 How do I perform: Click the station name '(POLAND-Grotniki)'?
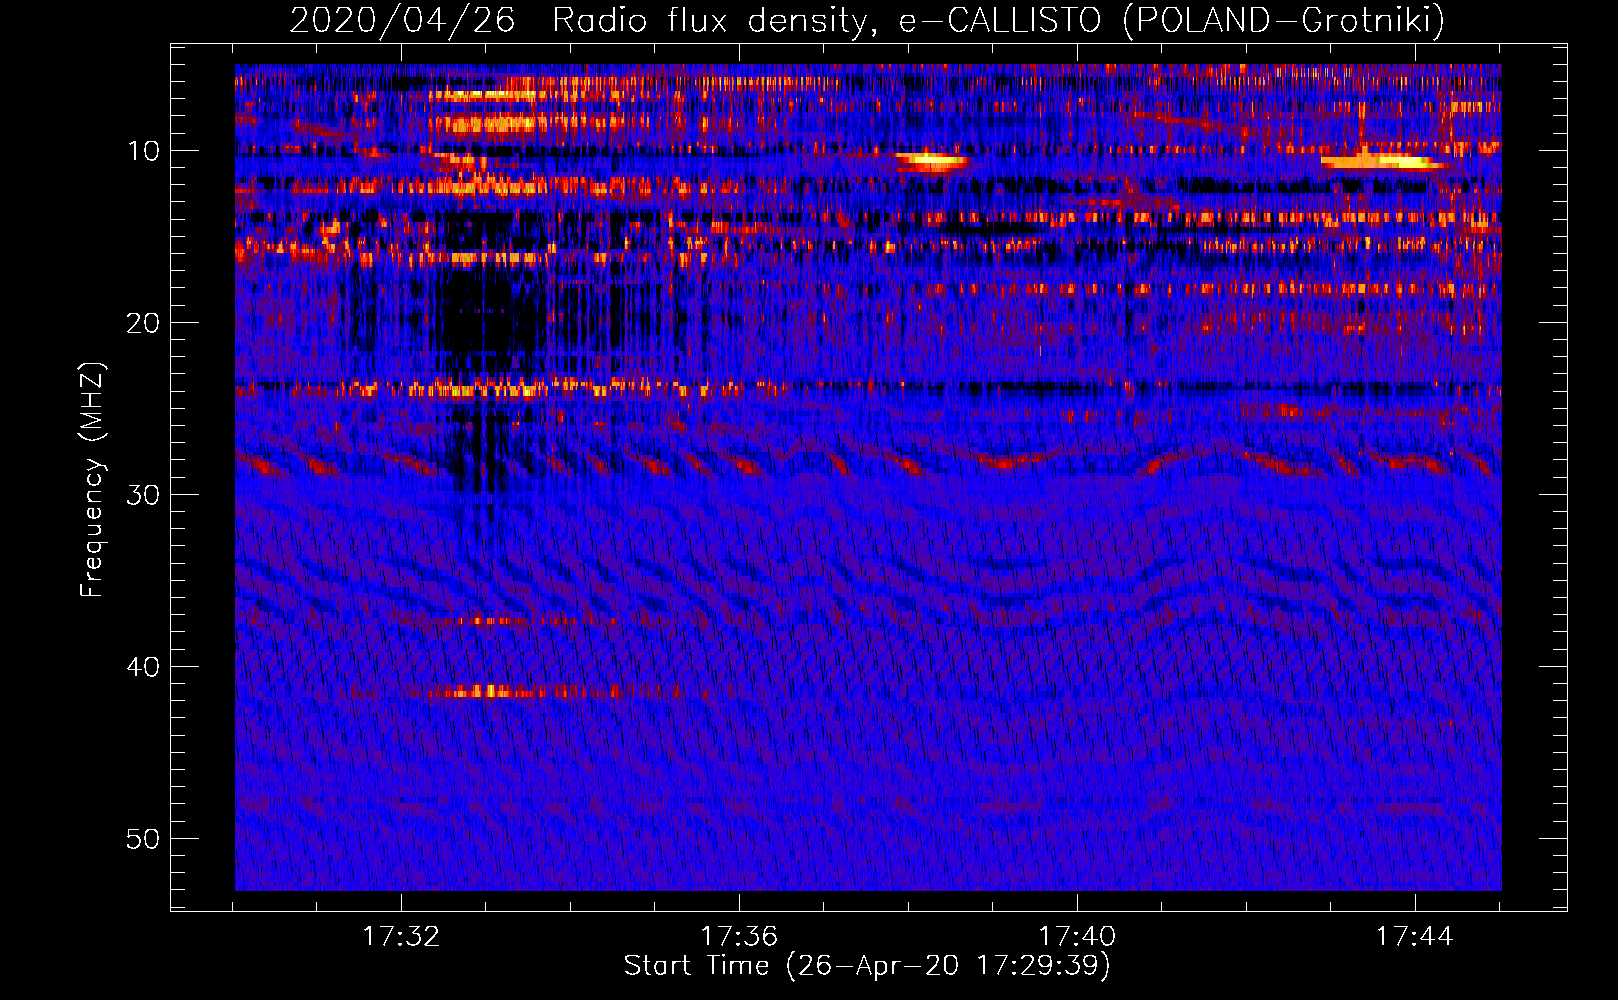coord(1284,20)
